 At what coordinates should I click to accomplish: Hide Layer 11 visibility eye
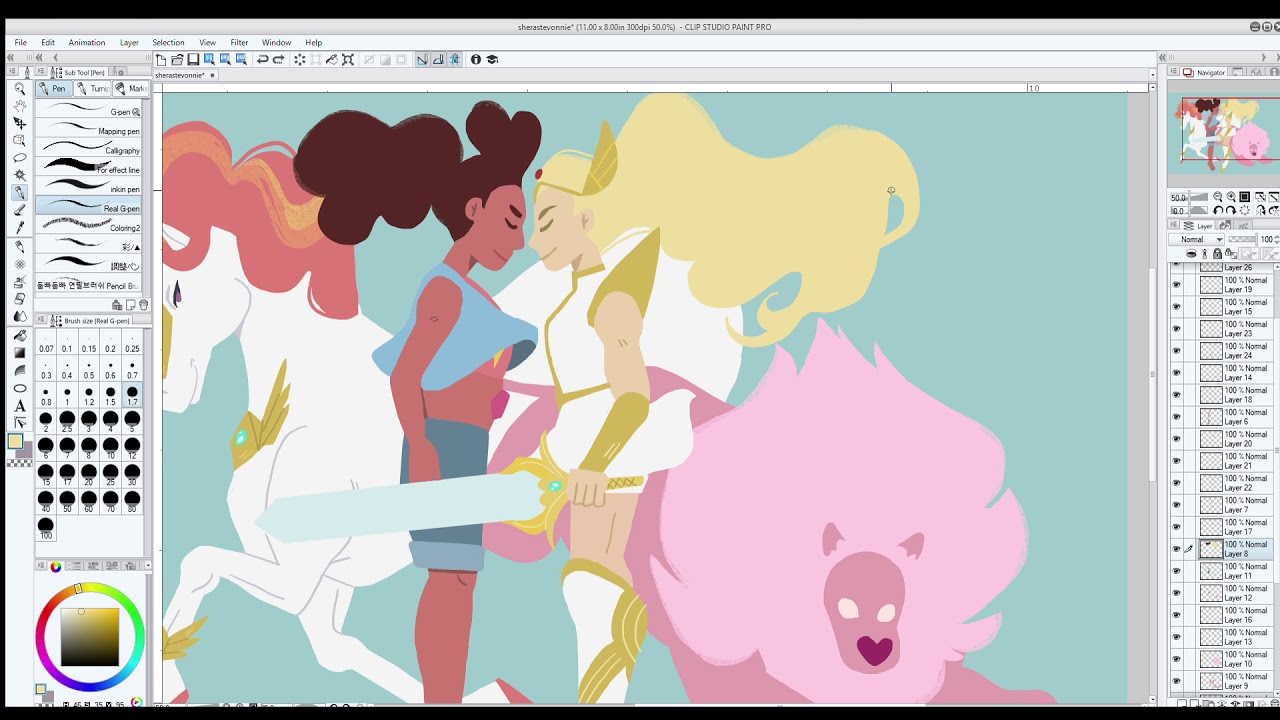pyautogui.click(x=1176, y=571)
